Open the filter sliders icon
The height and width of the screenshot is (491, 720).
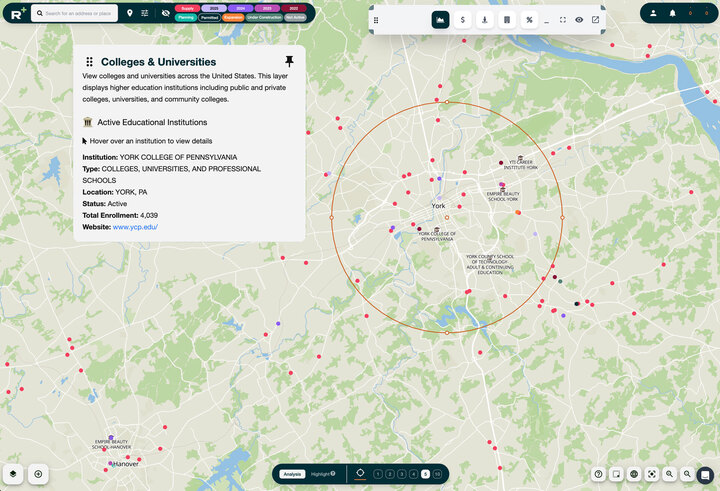pyautogui.click(x=145, y=13)
